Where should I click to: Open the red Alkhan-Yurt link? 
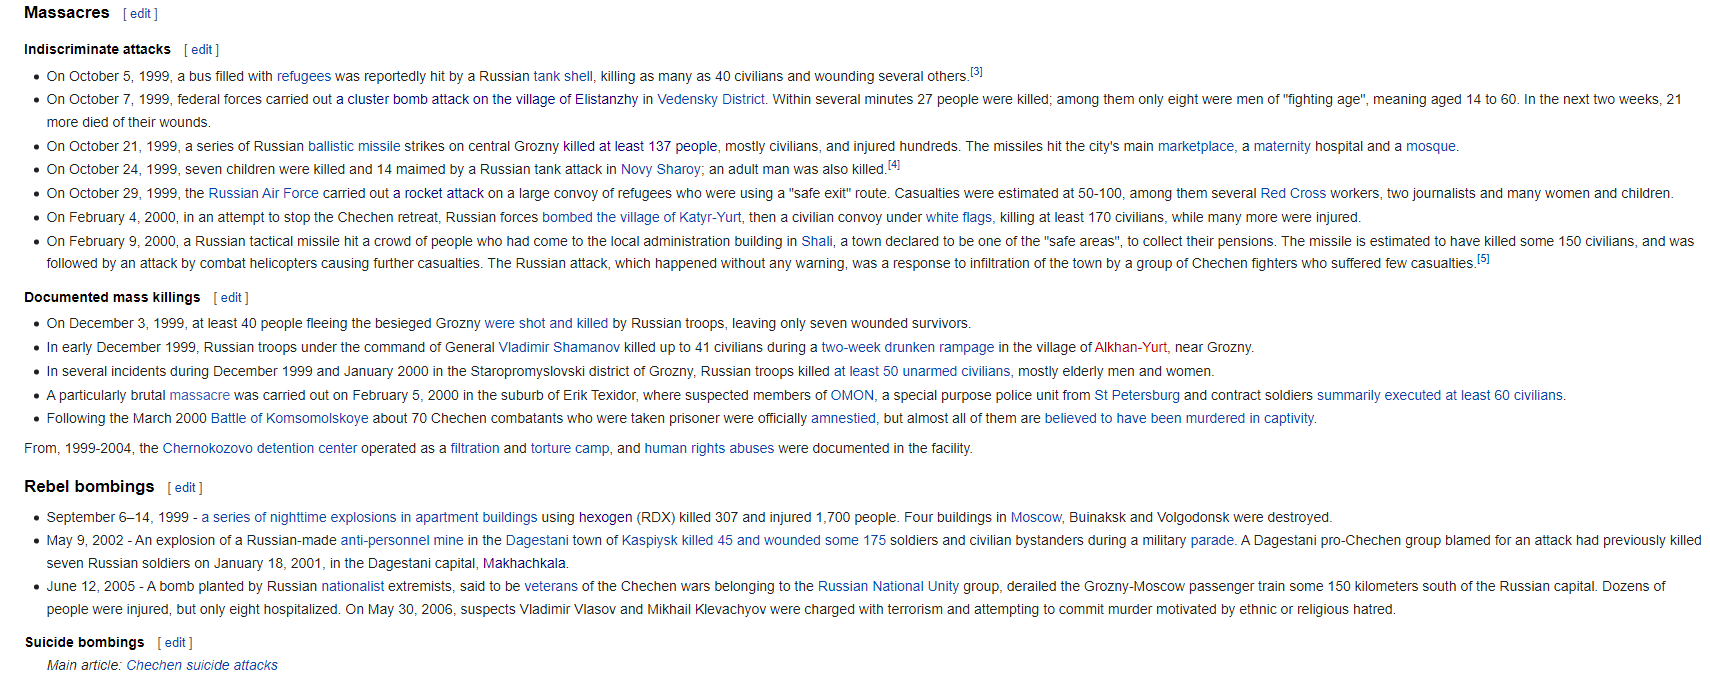click(1130, 348)
